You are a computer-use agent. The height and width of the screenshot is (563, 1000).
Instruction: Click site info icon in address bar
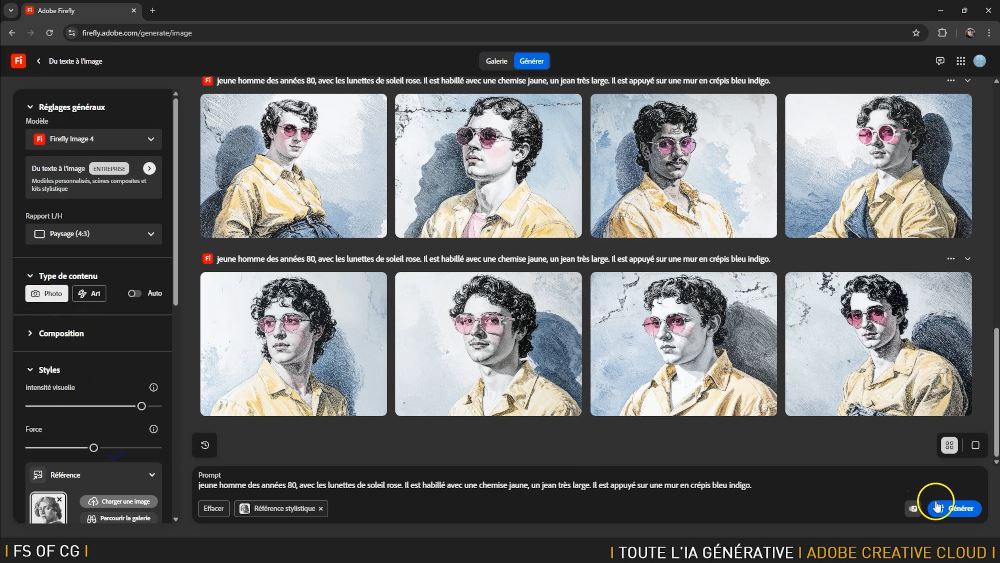(x=71, y=33)
